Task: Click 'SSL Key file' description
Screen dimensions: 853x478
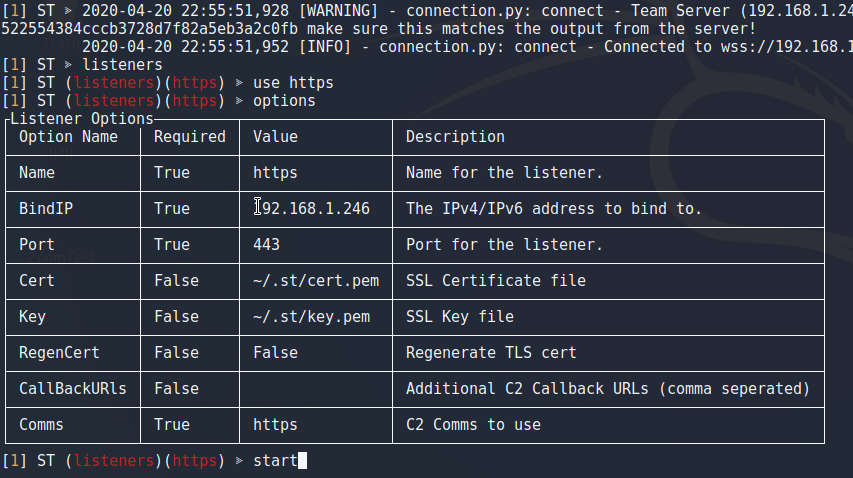Action: (460, 316)
